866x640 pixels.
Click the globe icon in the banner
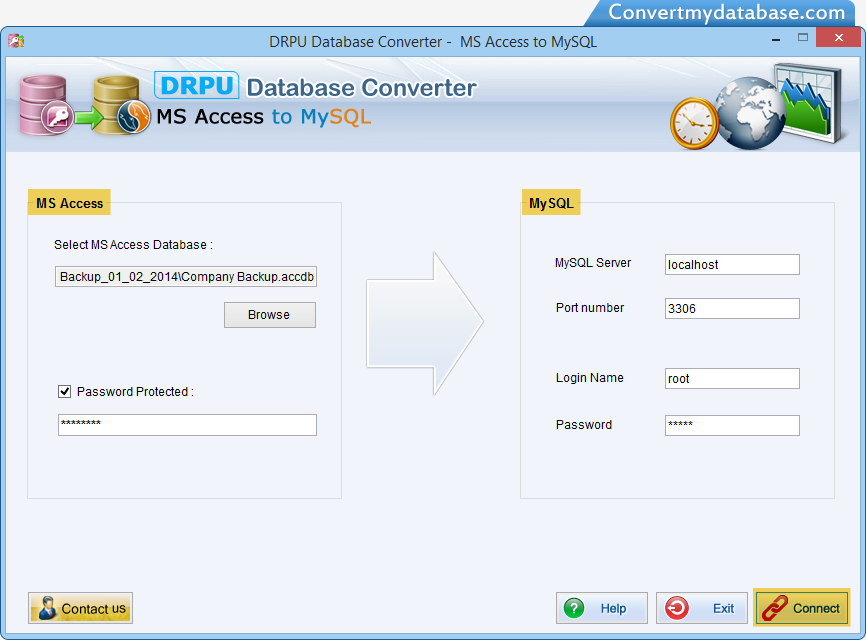point(749,113)
